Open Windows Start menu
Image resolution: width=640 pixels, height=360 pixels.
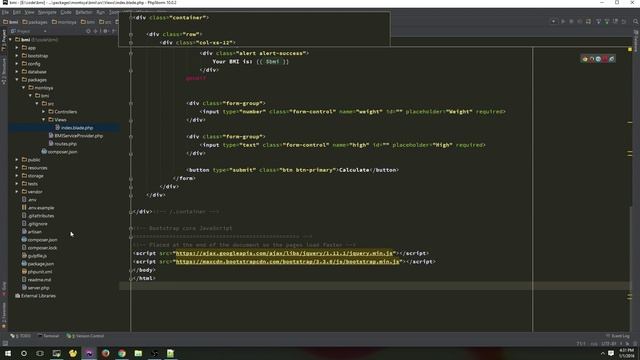[x=8, y=353]
